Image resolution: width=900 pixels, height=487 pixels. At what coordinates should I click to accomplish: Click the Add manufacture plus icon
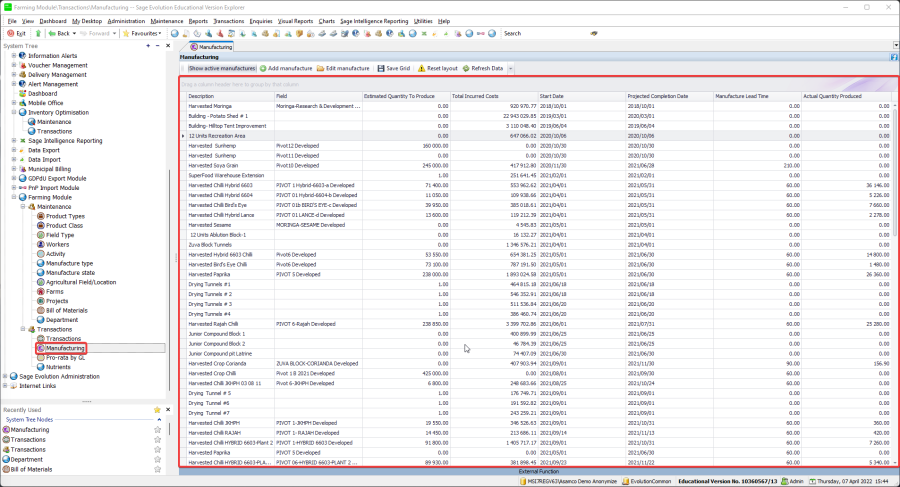263,68
